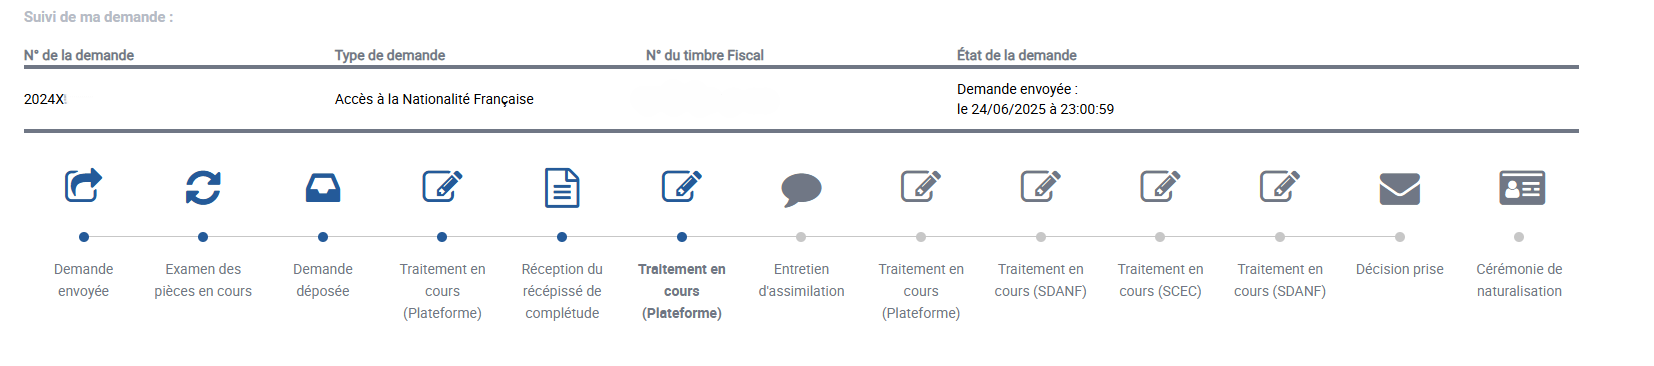
Task: Click the N° de la demande column header
Action: [x=79, y=55]
